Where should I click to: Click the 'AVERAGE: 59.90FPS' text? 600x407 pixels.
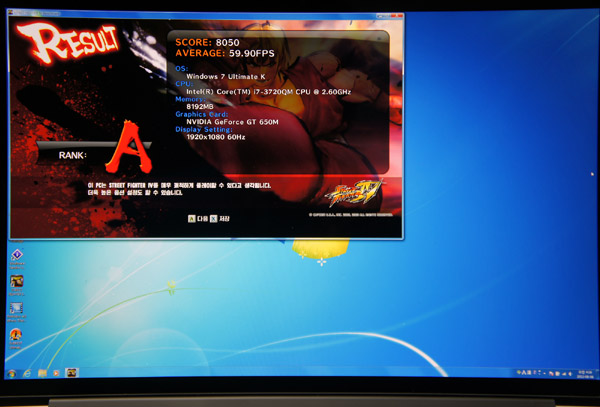click(225, 53)
